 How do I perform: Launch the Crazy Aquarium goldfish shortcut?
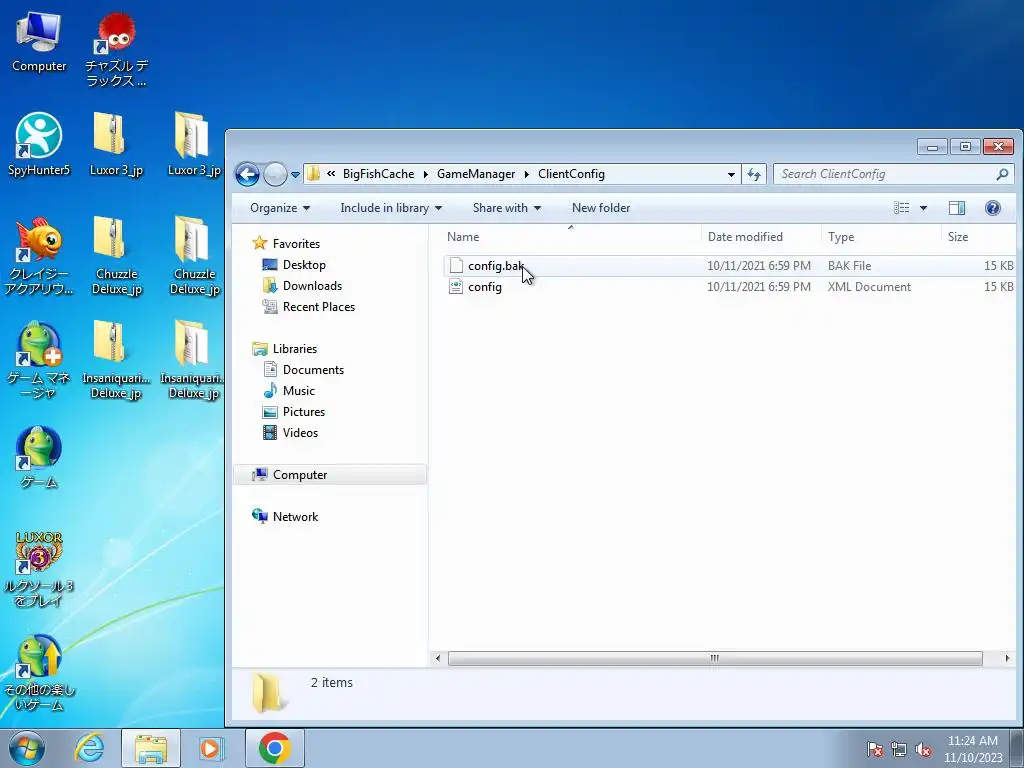click(x=39, y=256)
